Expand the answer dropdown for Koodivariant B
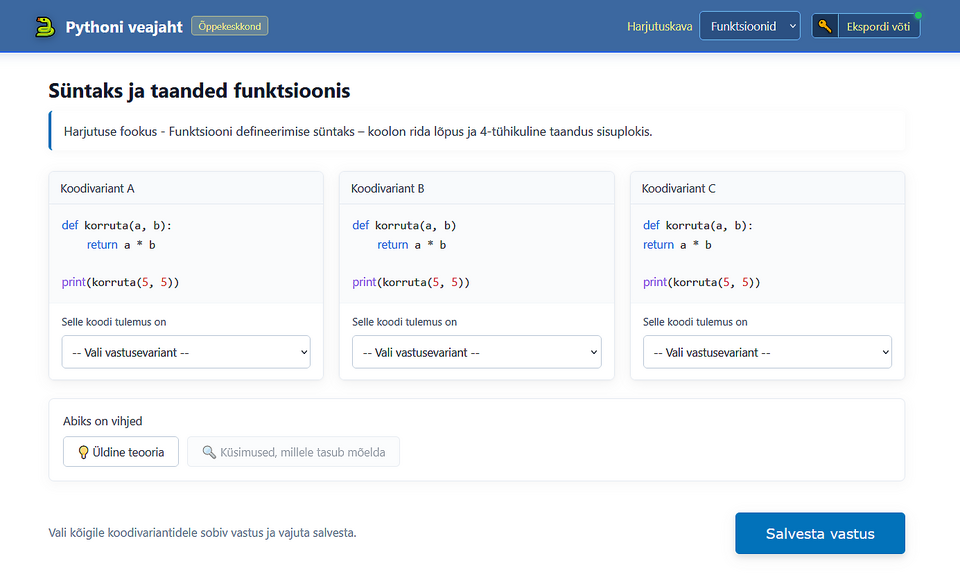Viewport: 960px width, 588px height. click(x=476, y=352)
